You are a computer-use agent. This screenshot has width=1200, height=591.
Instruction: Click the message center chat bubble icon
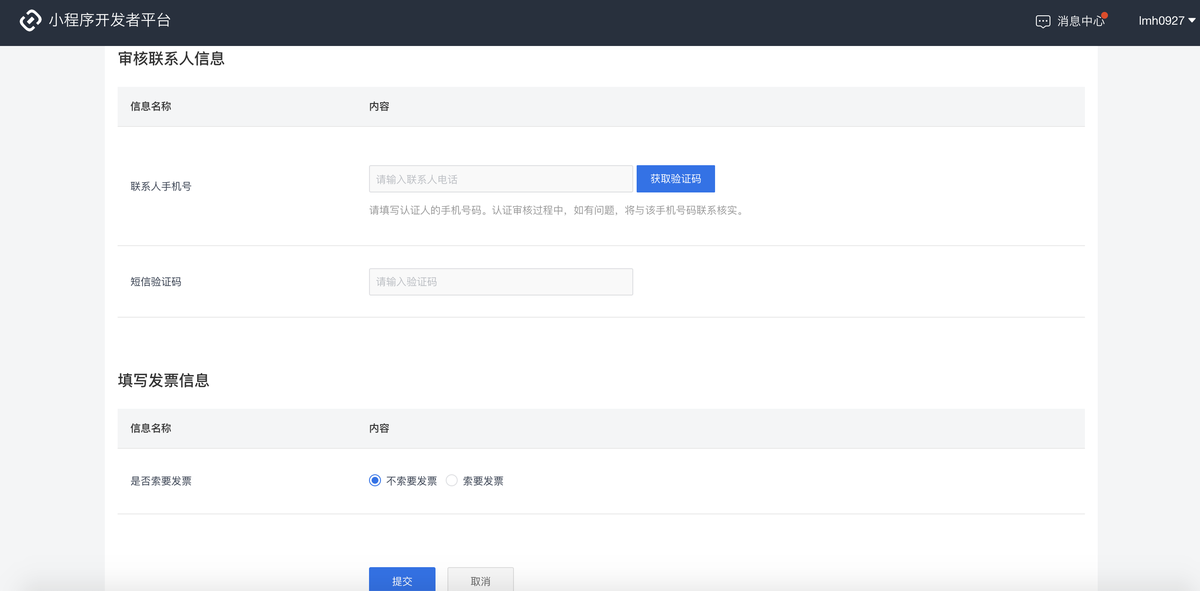[x=1043, y=21]
